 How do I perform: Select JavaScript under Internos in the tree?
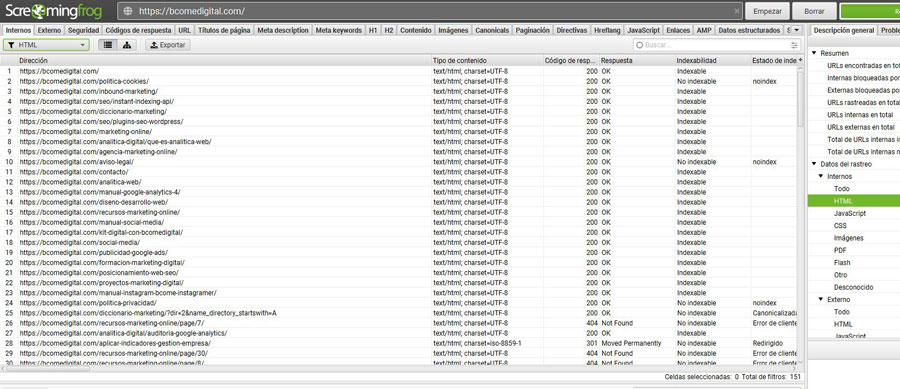[x=850, y=213]
